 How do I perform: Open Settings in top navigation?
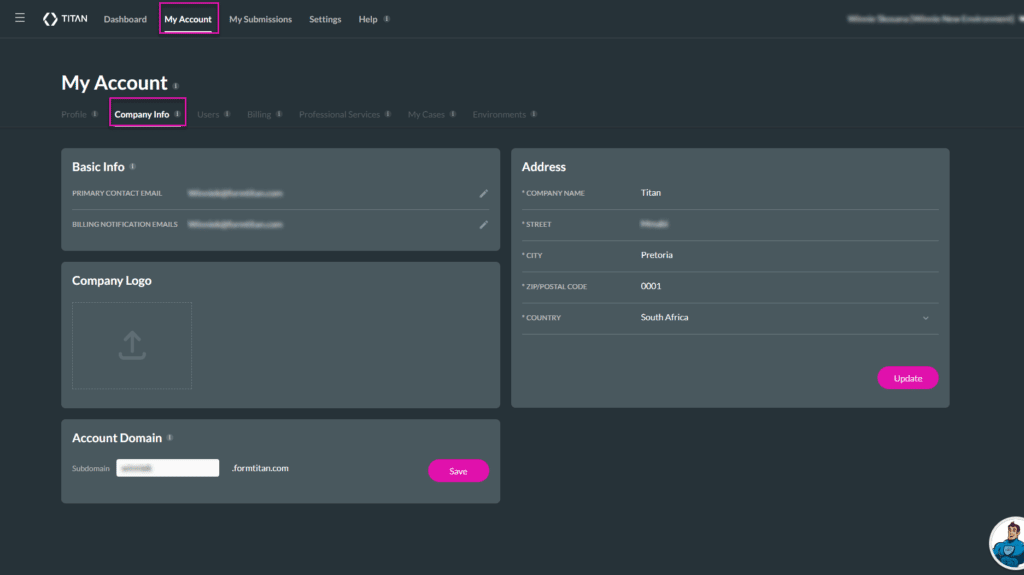point(325,19)
